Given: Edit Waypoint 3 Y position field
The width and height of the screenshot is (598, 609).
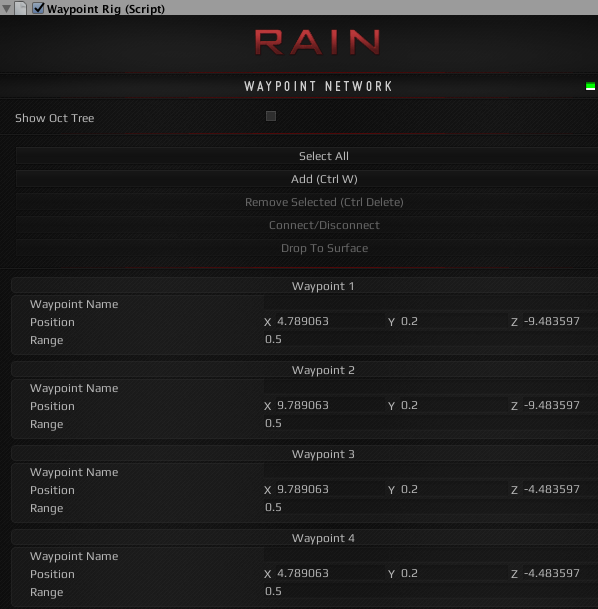Looking at the screenshot, I should pyautogui.click(x=453, y=489).
